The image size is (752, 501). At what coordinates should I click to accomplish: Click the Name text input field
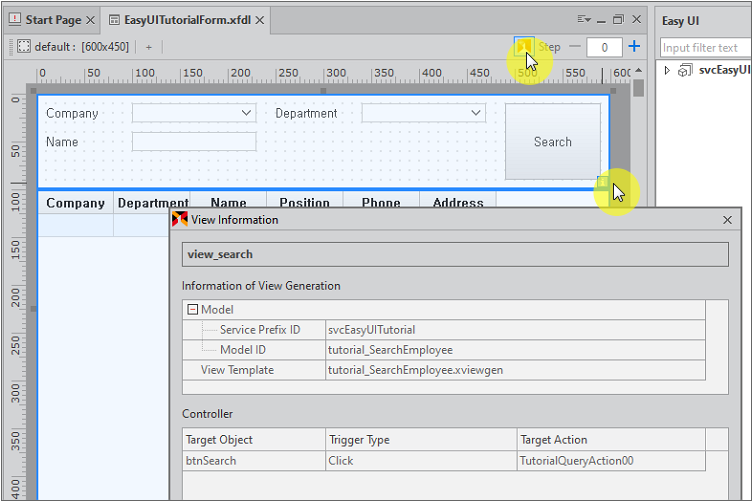click(194, 142)
